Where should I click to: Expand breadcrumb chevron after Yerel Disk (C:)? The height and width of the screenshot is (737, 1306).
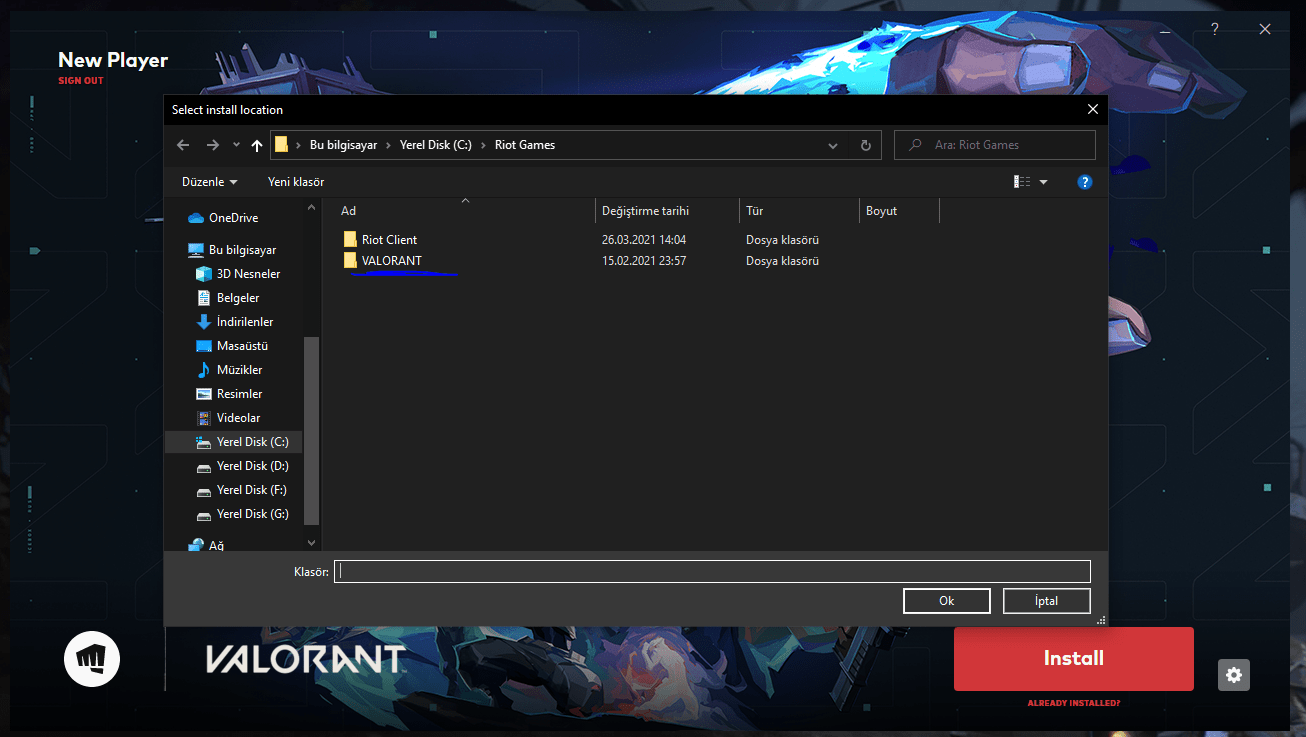[483, 145]
